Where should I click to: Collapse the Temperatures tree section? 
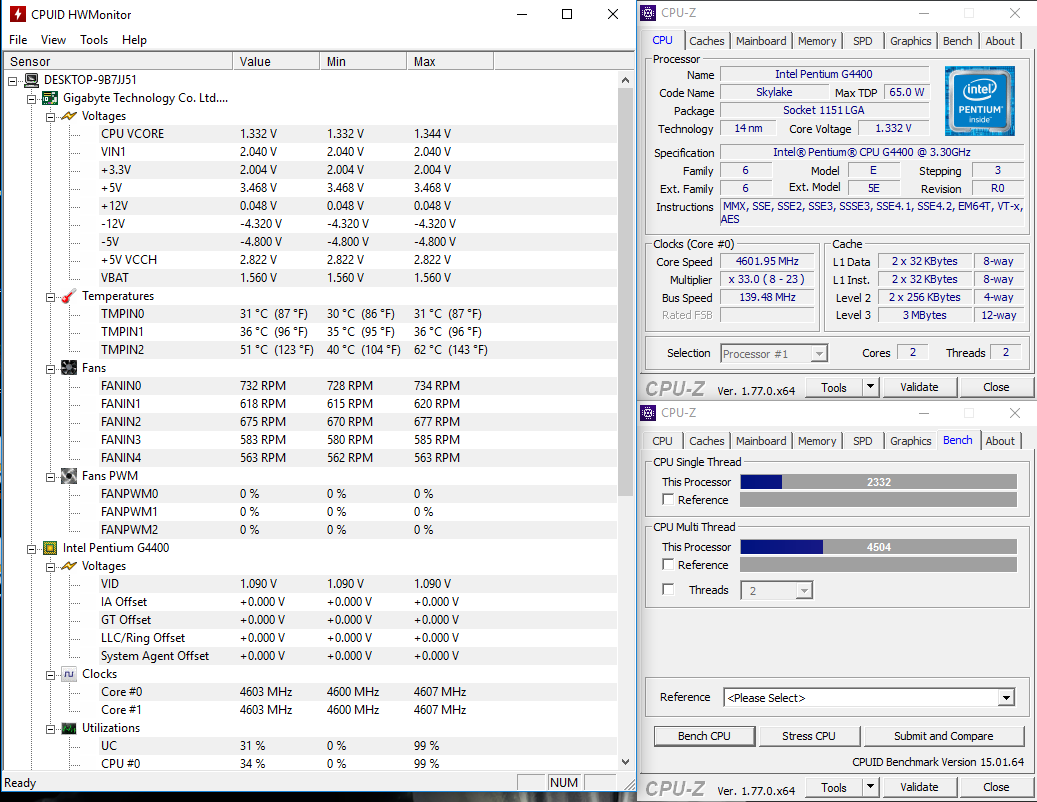click(50, 297)
